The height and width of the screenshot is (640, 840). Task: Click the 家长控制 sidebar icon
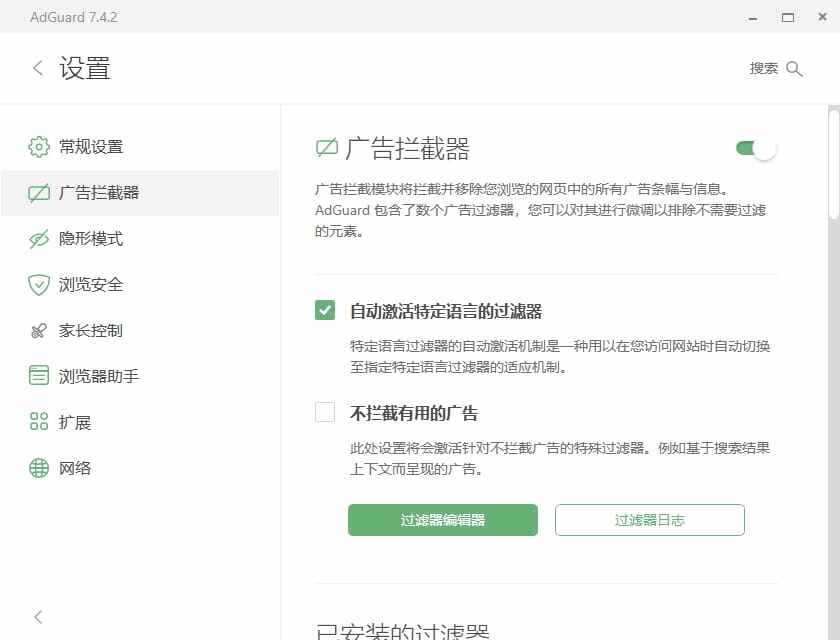tap(39, 331)
